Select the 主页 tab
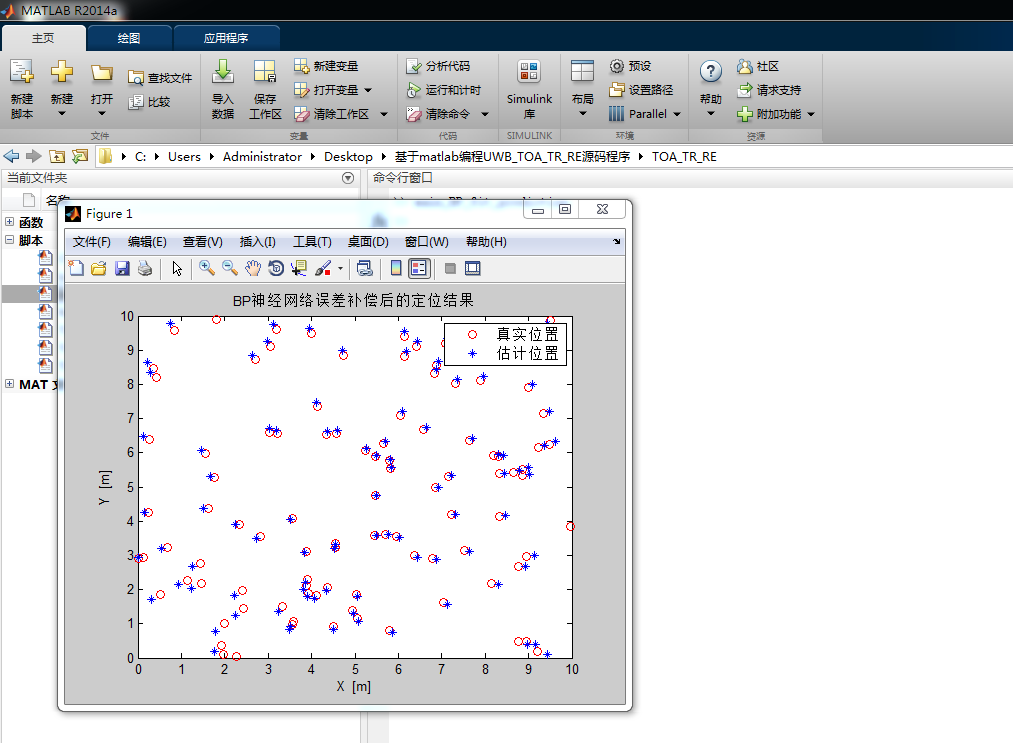Image resolution: width=1013 pixels, height=743 pixels. (43, 38)
